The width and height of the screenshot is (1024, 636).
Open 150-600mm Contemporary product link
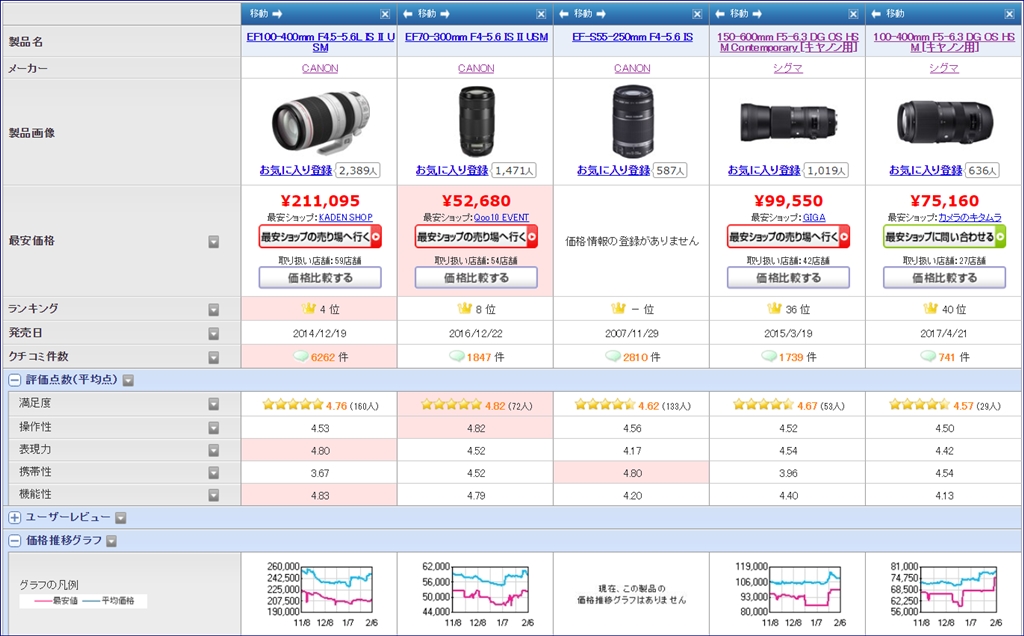coord(788,42)
